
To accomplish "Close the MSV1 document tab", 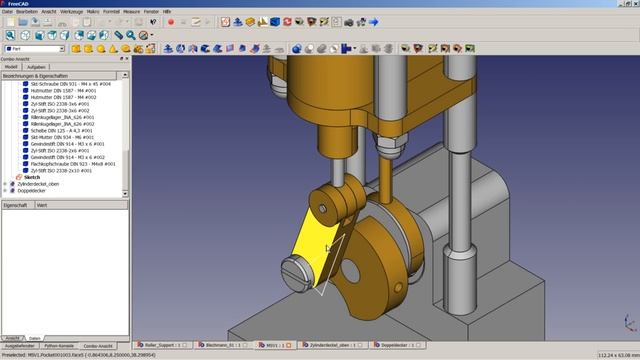I will pos(289,345).
